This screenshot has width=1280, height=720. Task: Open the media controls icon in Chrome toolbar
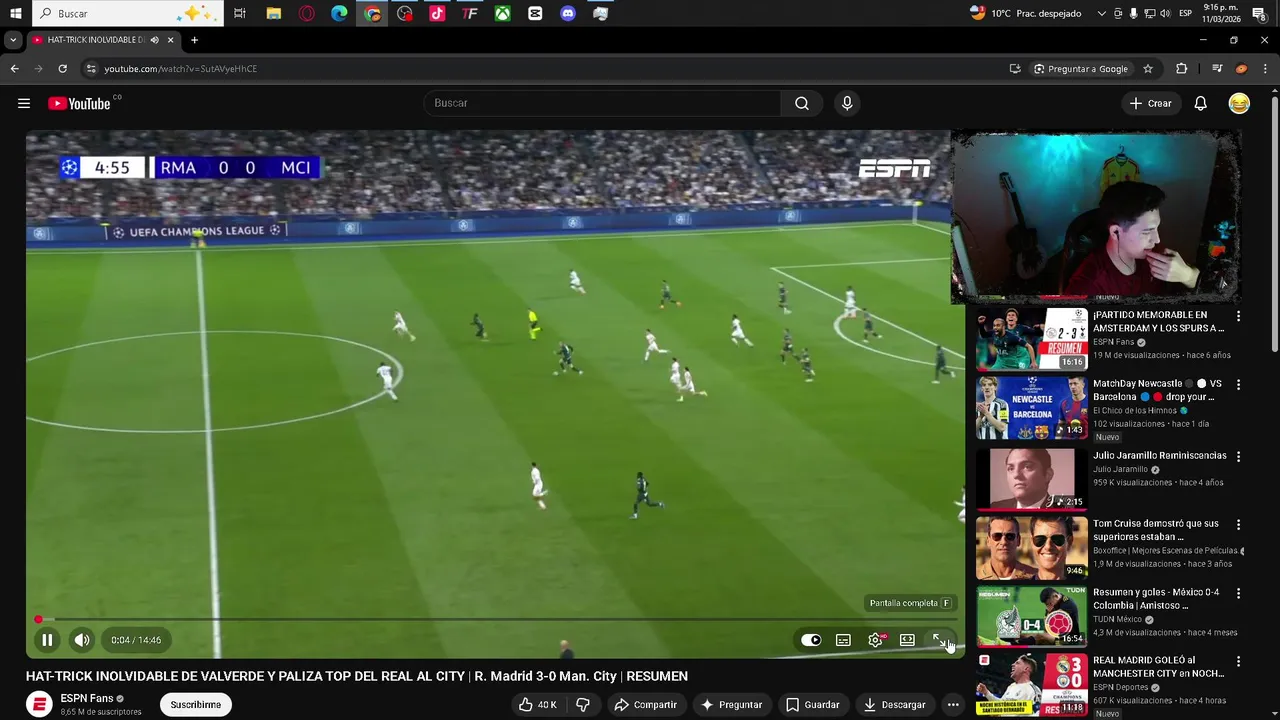click(1217, 69)
